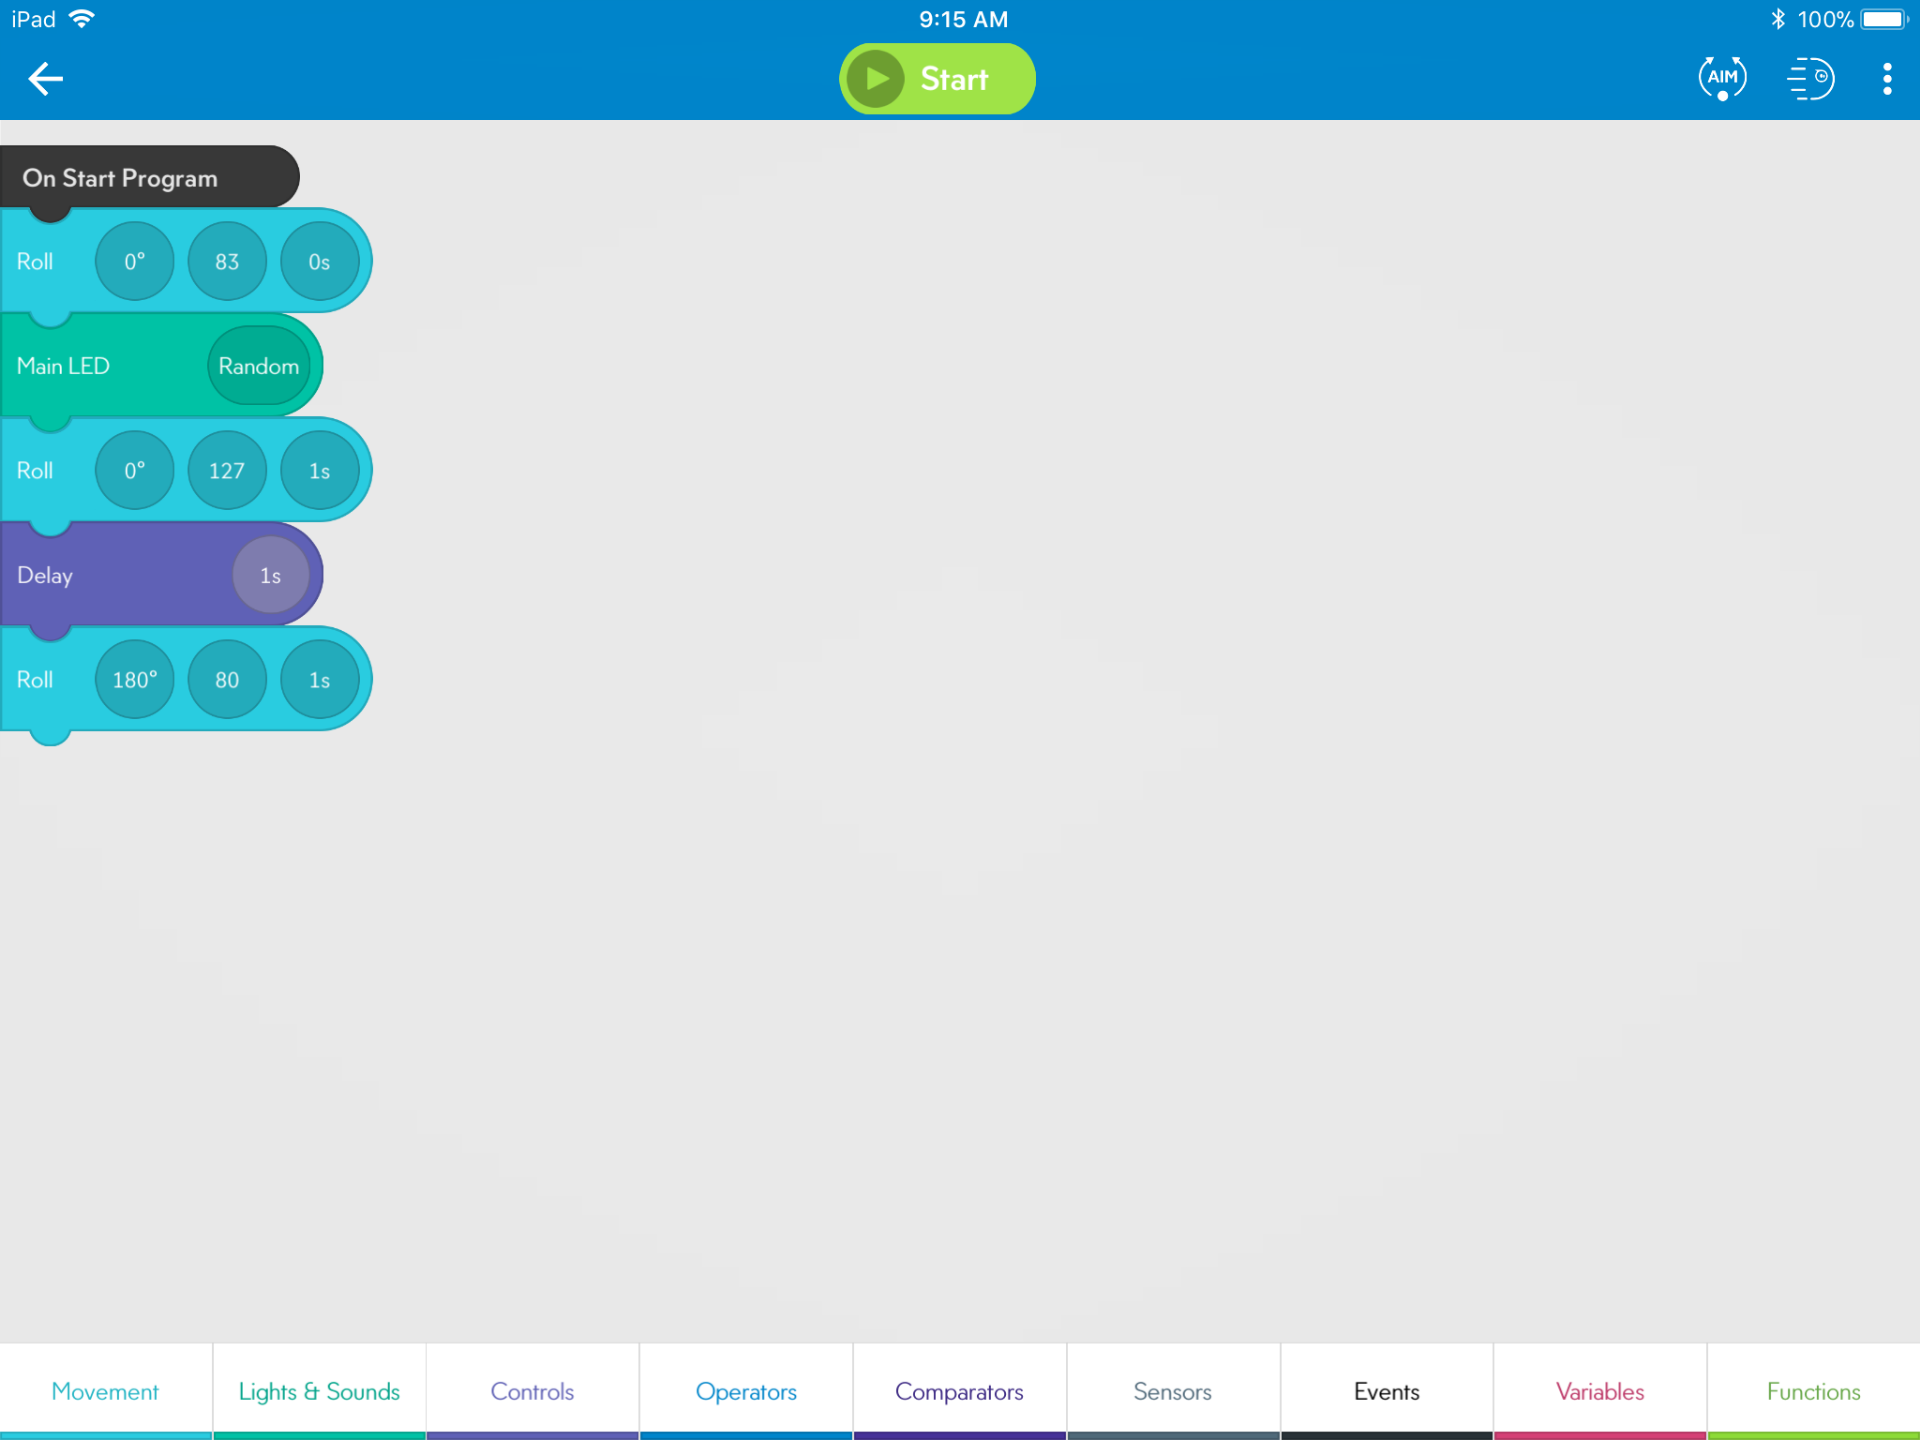Click the program list icon
This screenshot has height=1440, width=1920.
click(x=1810, y=79)
